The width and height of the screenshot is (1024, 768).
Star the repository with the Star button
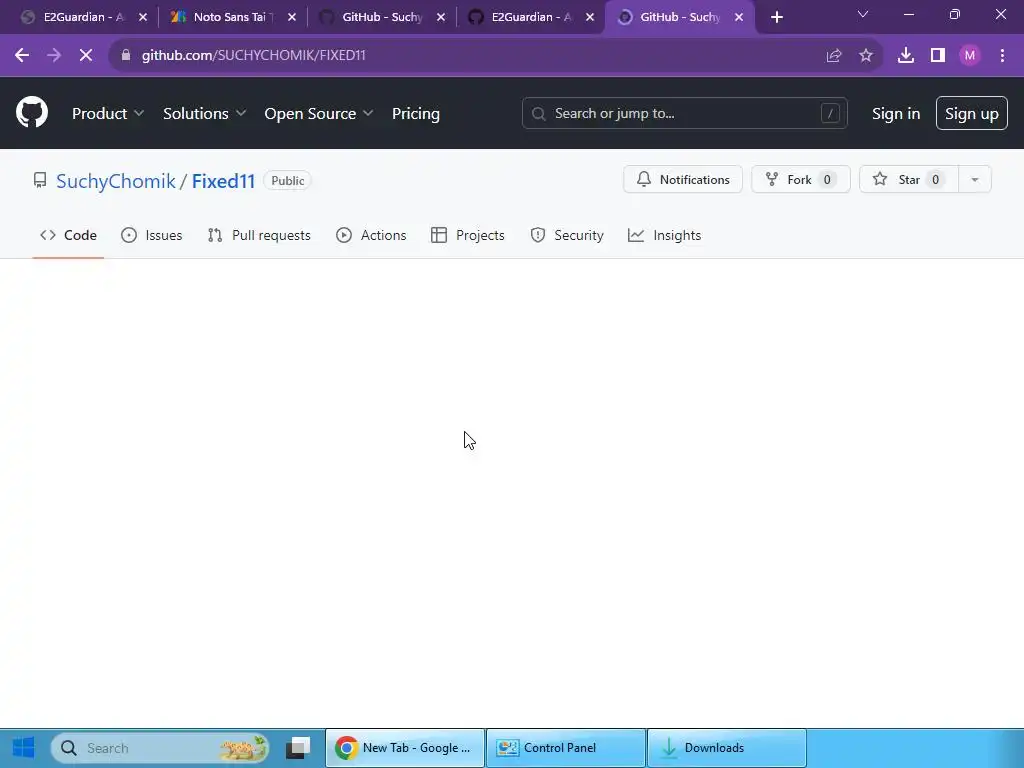(908, 180)
